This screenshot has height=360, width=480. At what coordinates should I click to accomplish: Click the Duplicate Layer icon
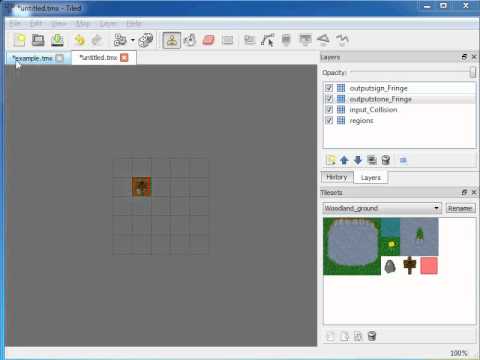coord(372,160)
